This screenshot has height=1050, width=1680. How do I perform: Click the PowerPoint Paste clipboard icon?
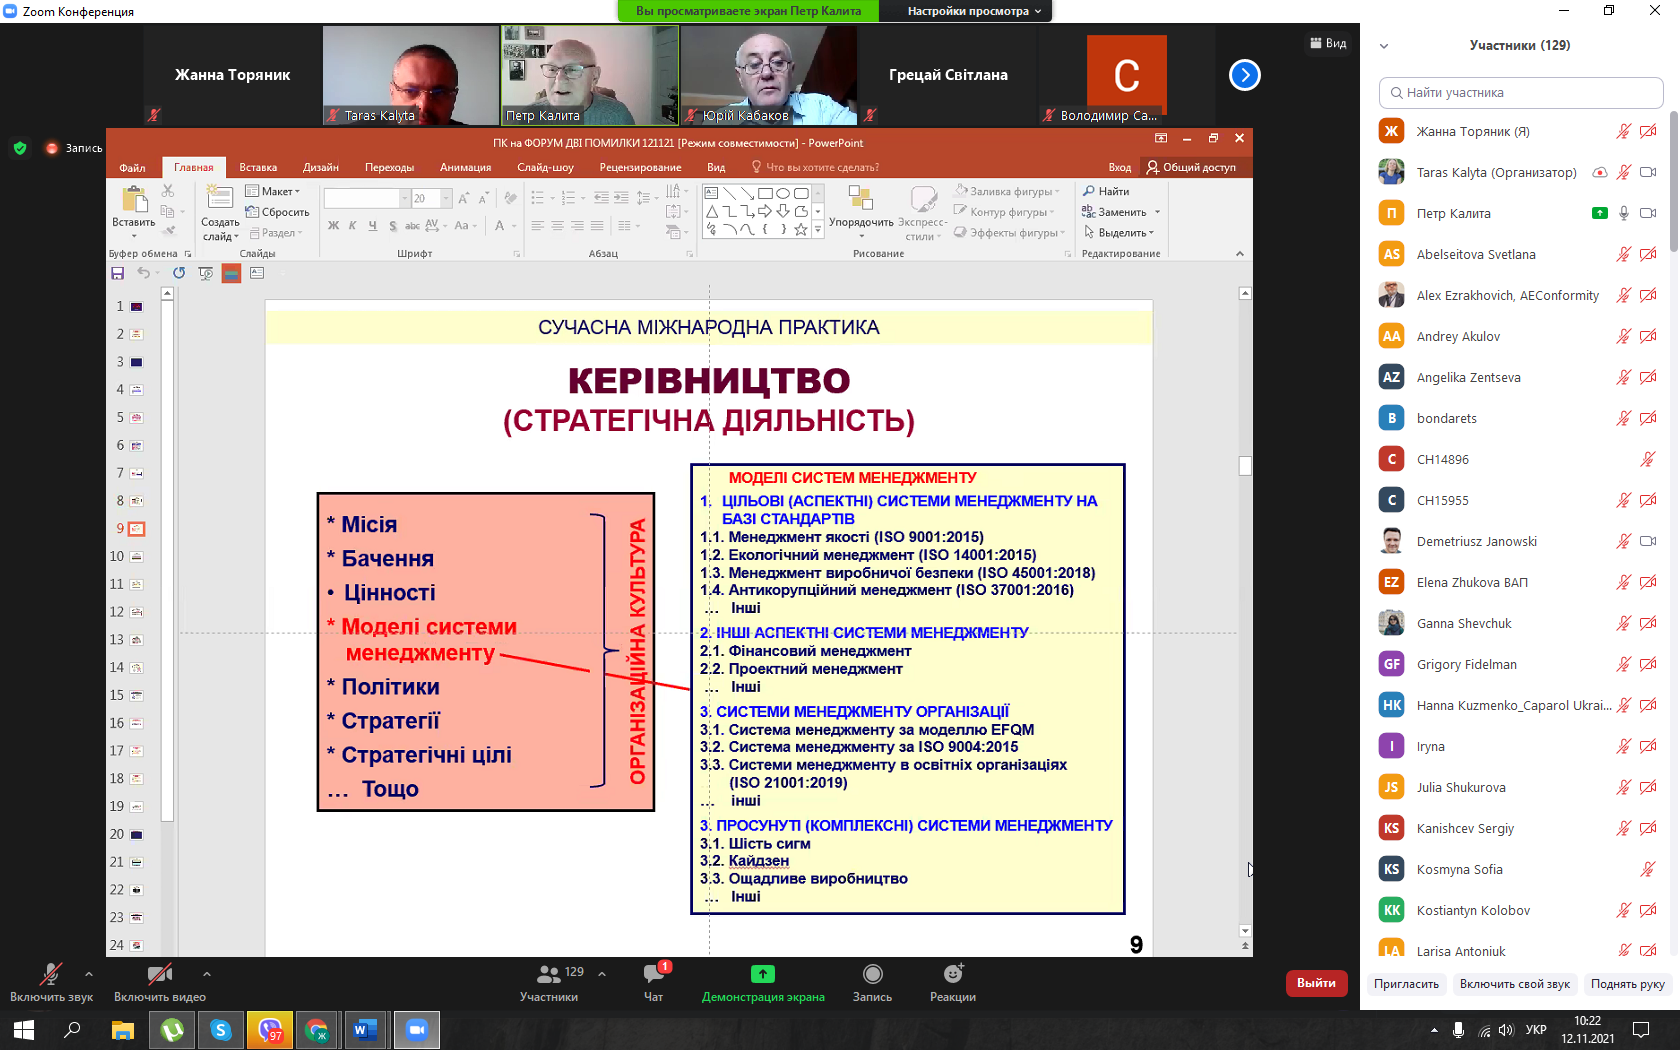point(133,199)
